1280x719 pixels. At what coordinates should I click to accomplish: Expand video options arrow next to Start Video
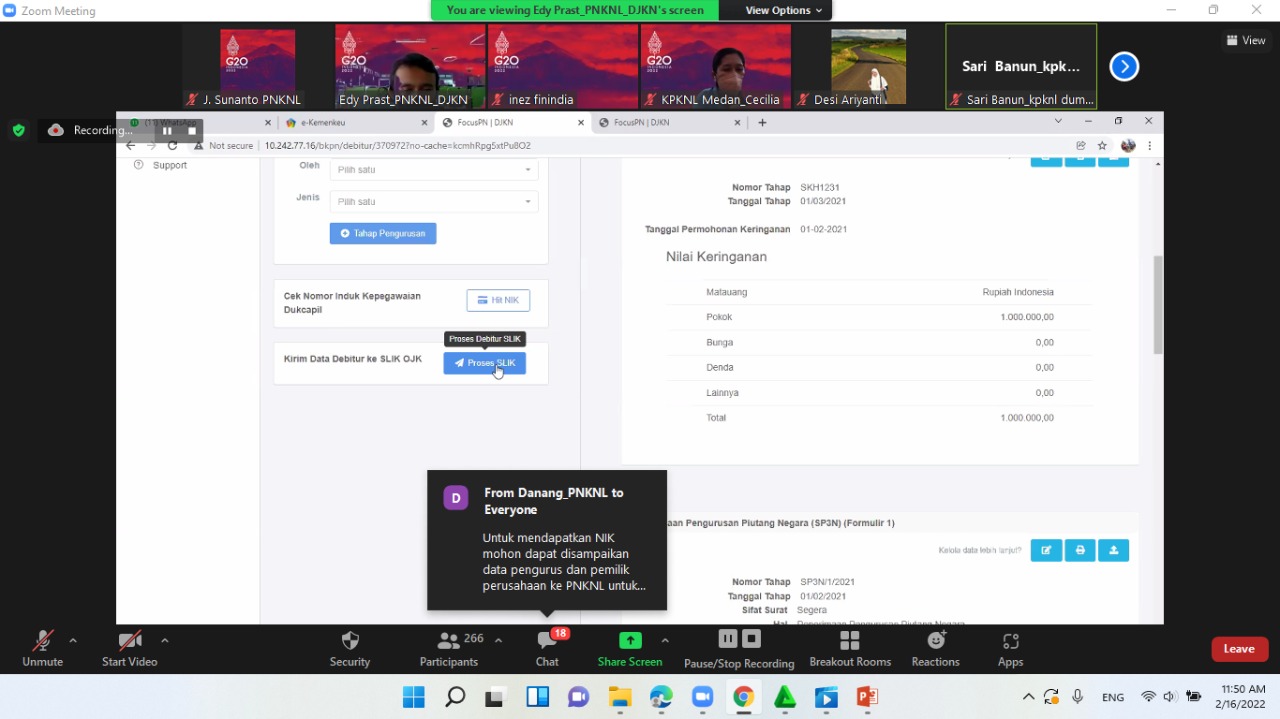pos(165,640)
